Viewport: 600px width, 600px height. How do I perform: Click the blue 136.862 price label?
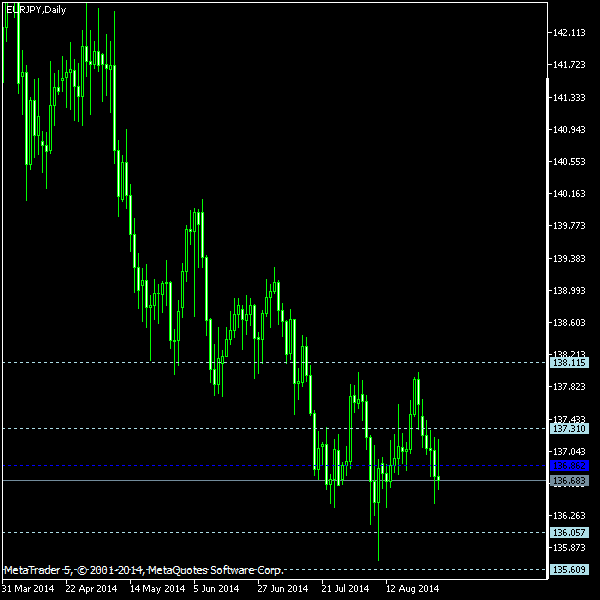tap(569, 466)
